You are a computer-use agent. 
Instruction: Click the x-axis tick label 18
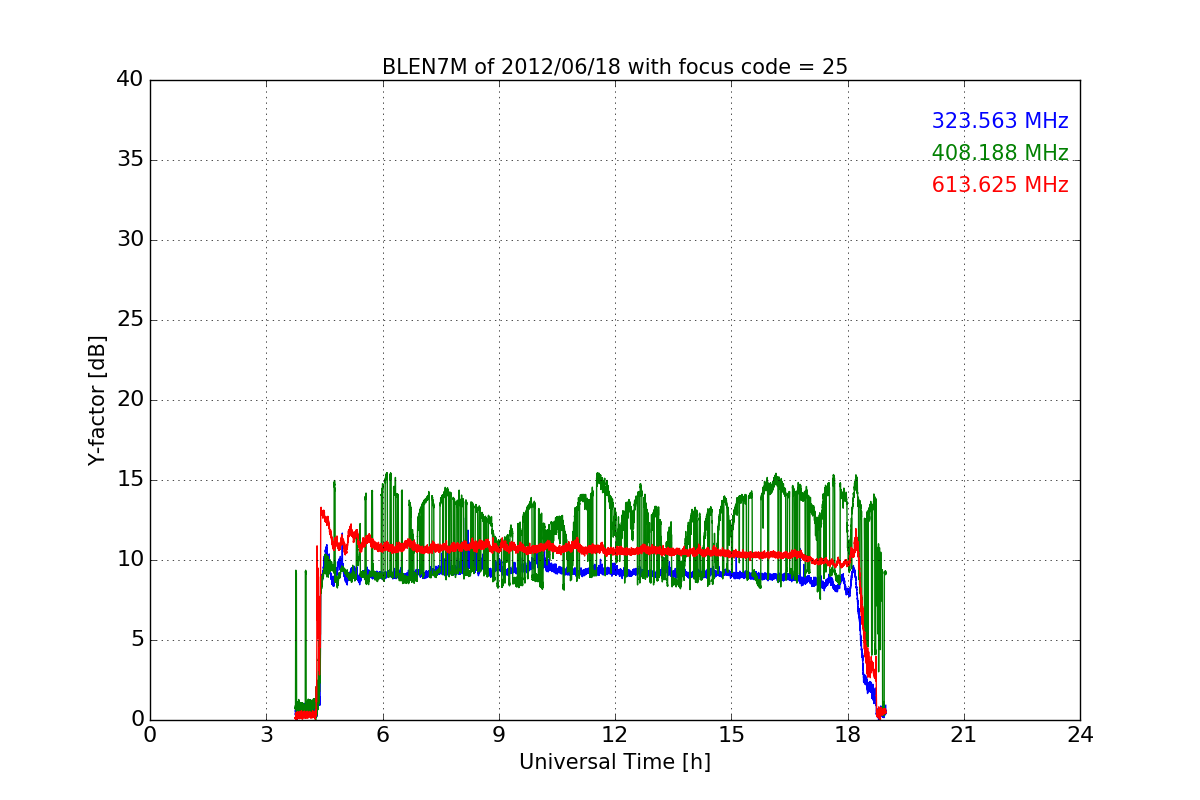pos(848,735)
